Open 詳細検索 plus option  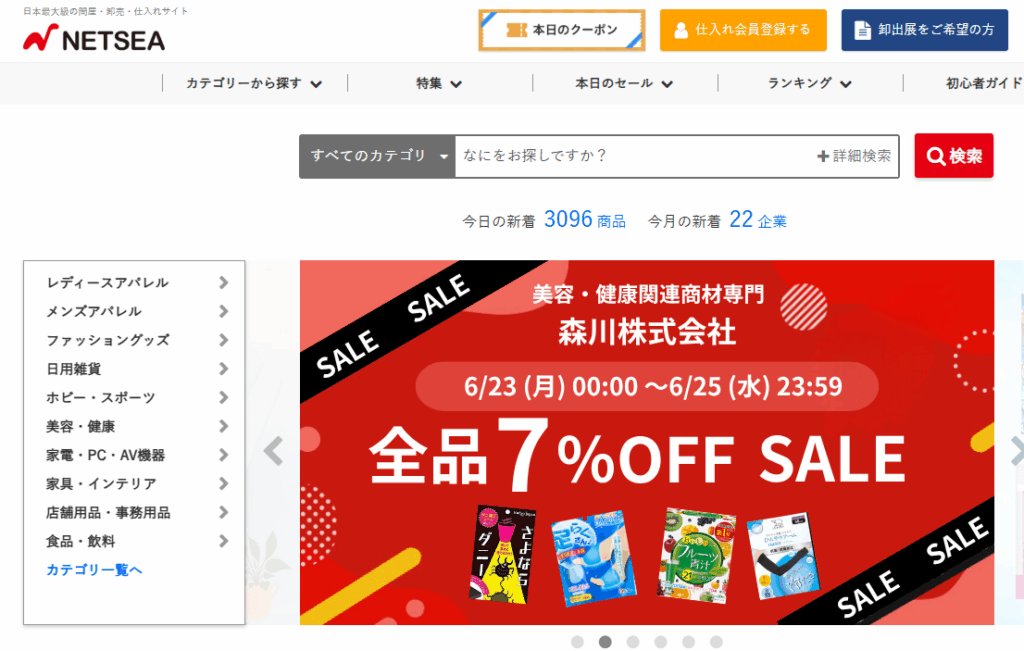pos(854,156)
